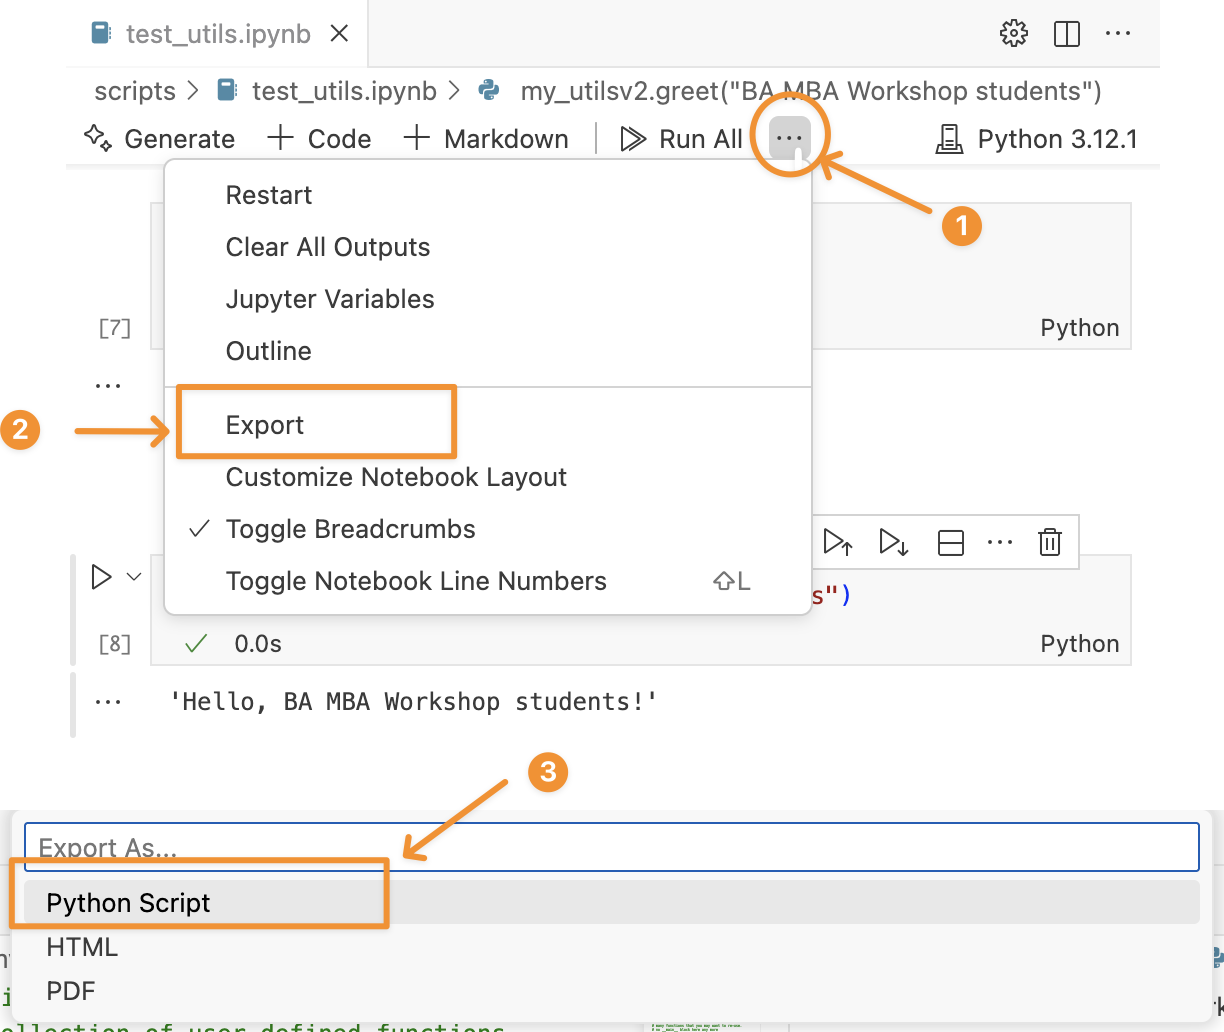Viewport: 1224px width, 1032px height.
Task: Click the Export As input field
Action: click(611, 847)
